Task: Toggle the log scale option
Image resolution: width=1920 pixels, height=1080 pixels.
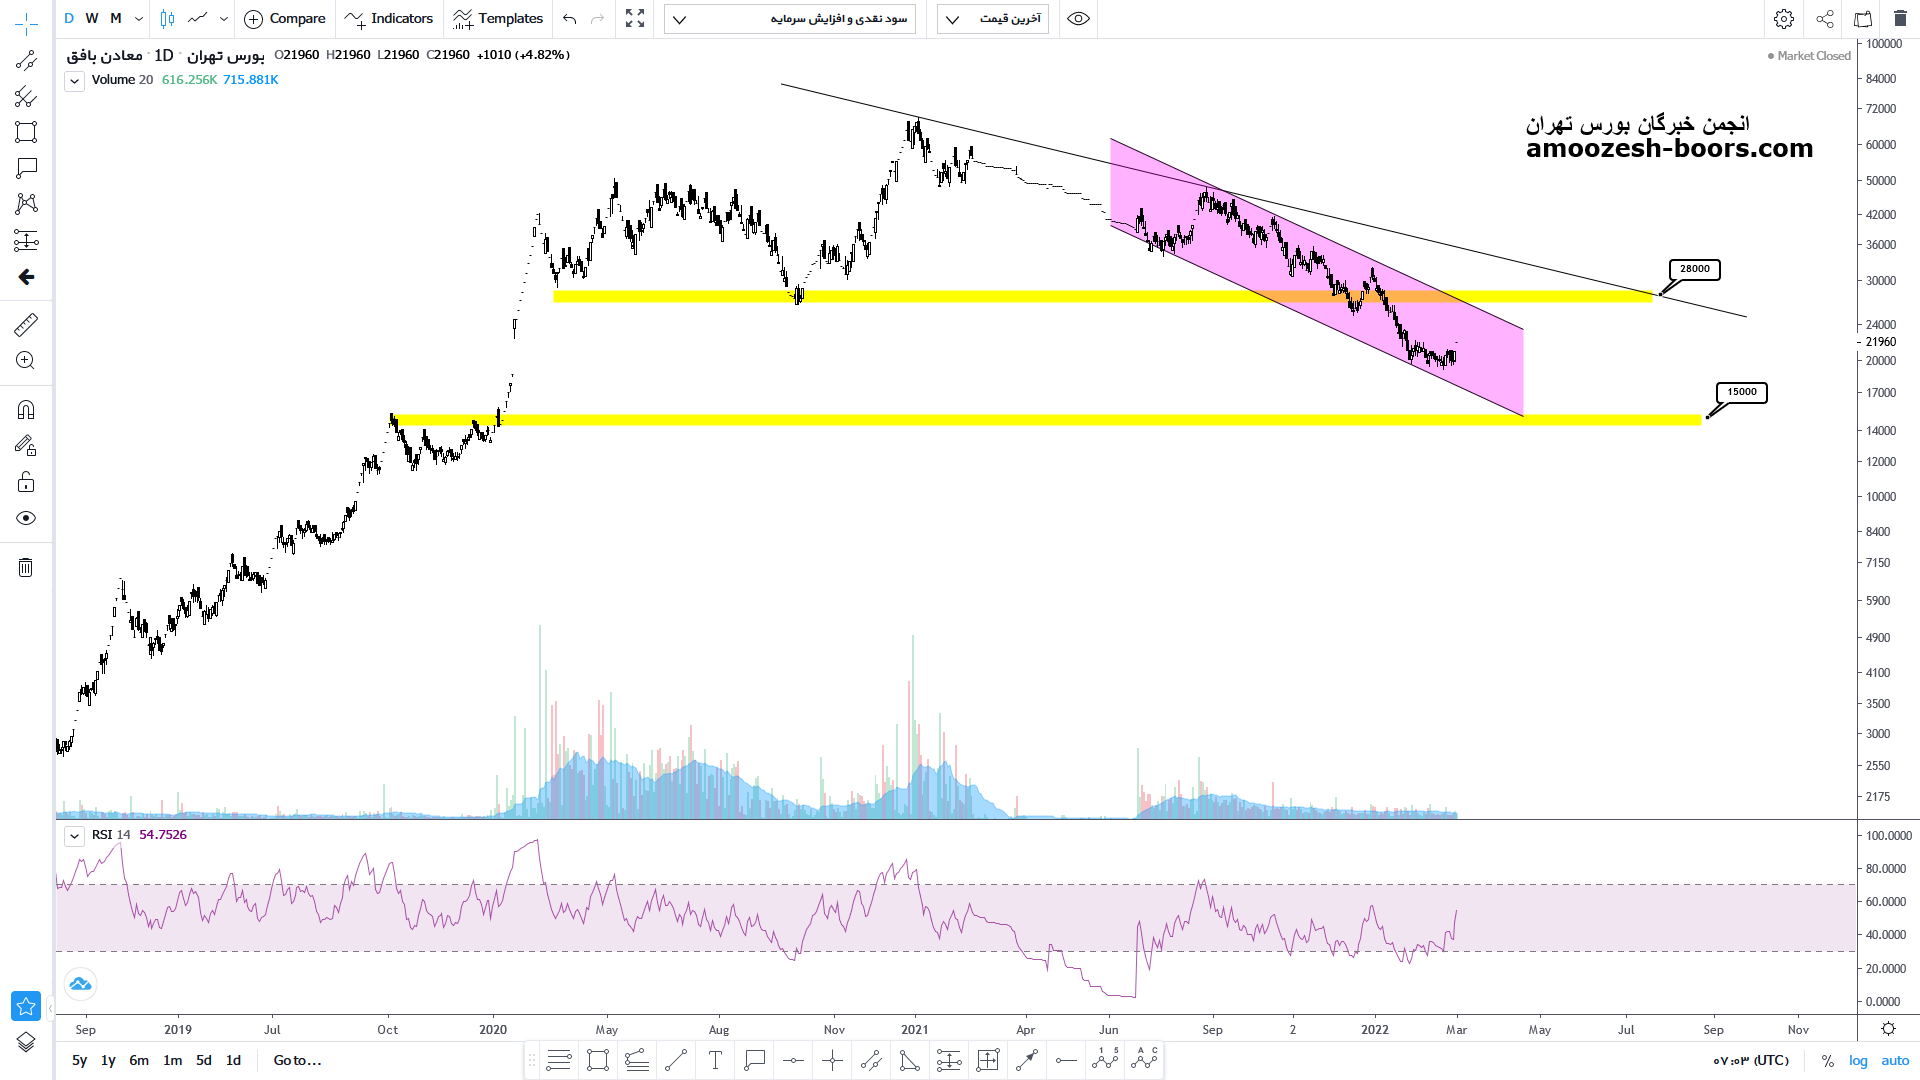Action: (1858, 1061)
